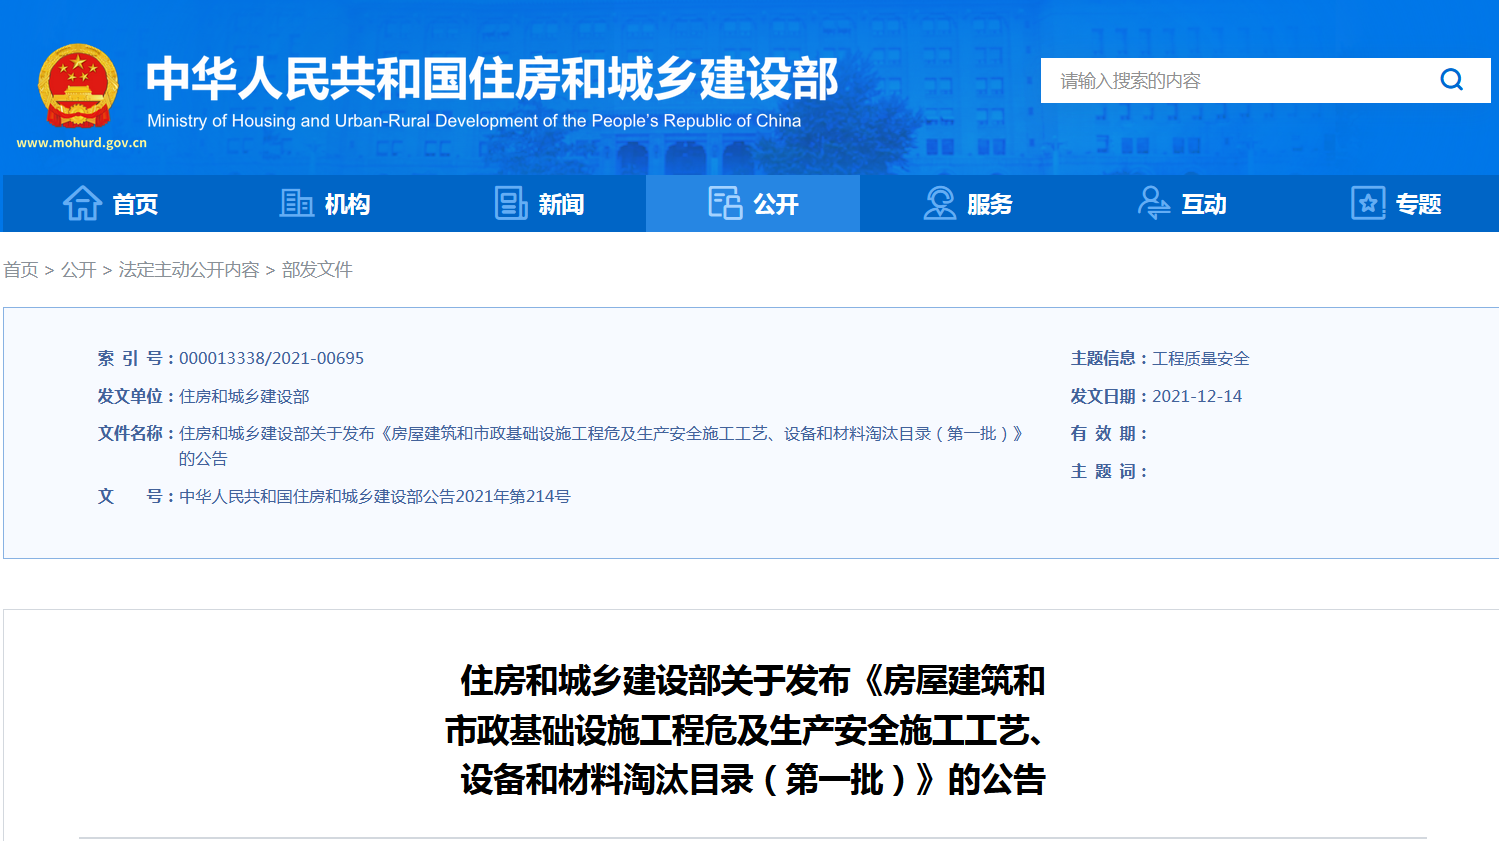Open the 专题 navigation tab
The width and height of the screenshot is (1499, 841).
[x=1395, y=204]
